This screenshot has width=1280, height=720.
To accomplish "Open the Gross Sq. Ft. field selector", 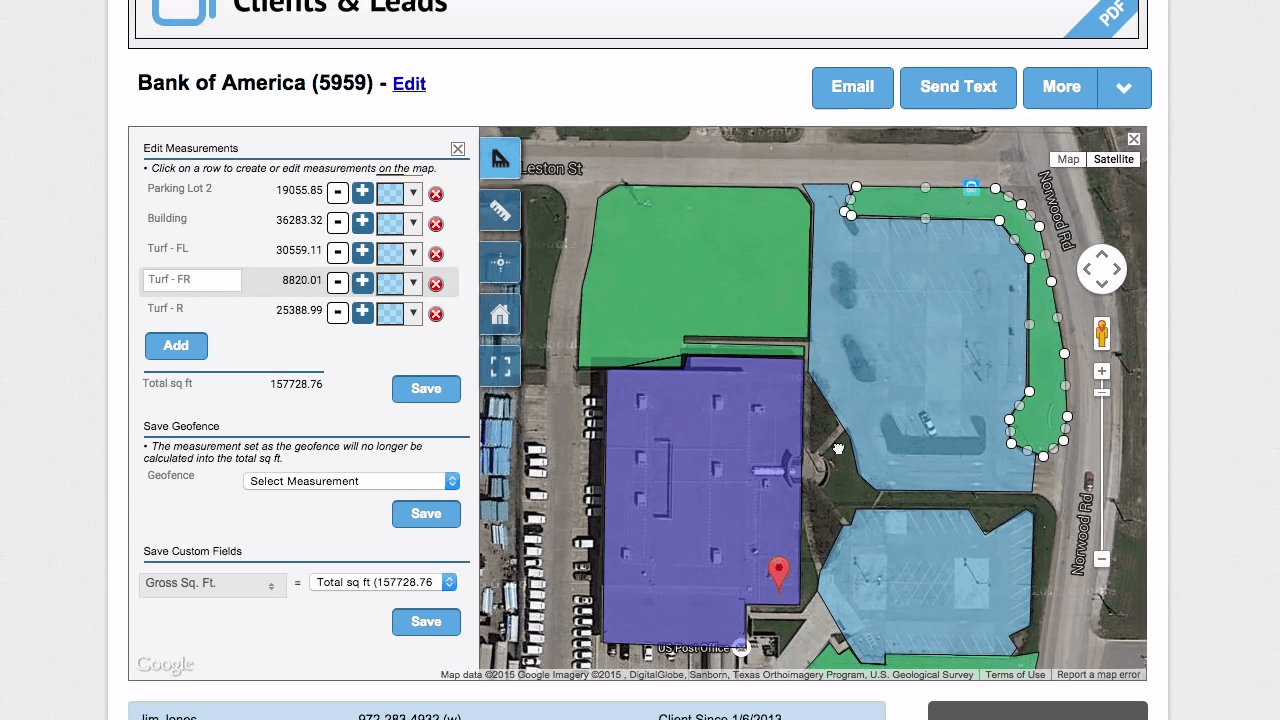I will tap(212, 584).
